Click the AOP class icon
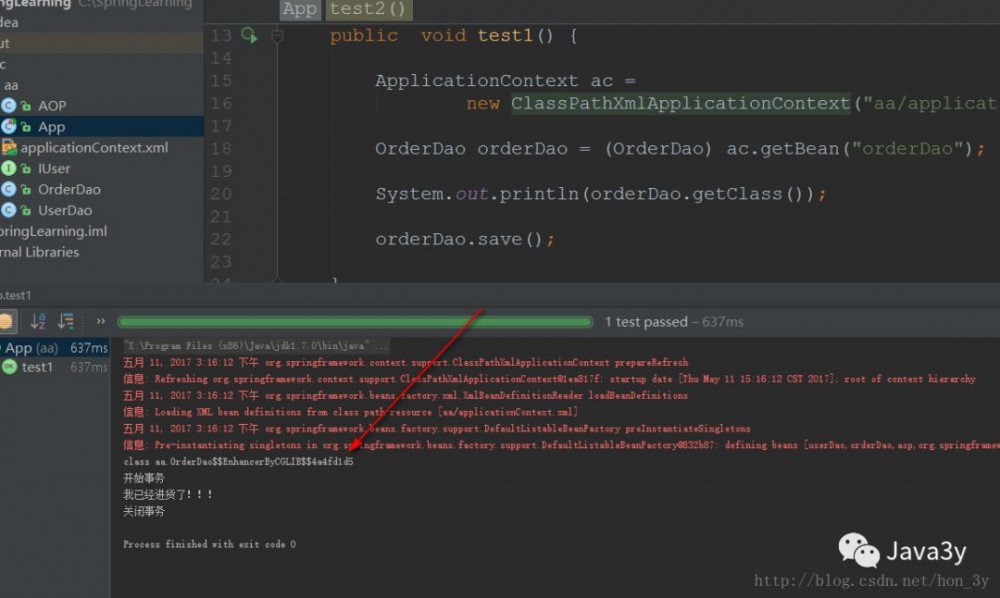The height and width of the screenshot is (598, 1000). pyautogui.click(x=8, y=106)
